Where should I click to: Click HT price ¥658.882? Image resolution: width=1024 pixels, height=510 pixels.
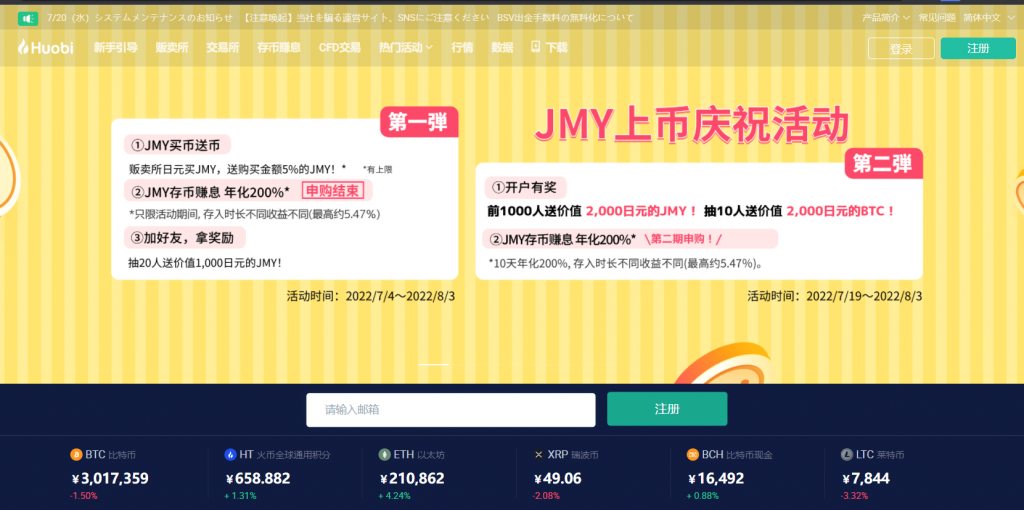[257, 478]
